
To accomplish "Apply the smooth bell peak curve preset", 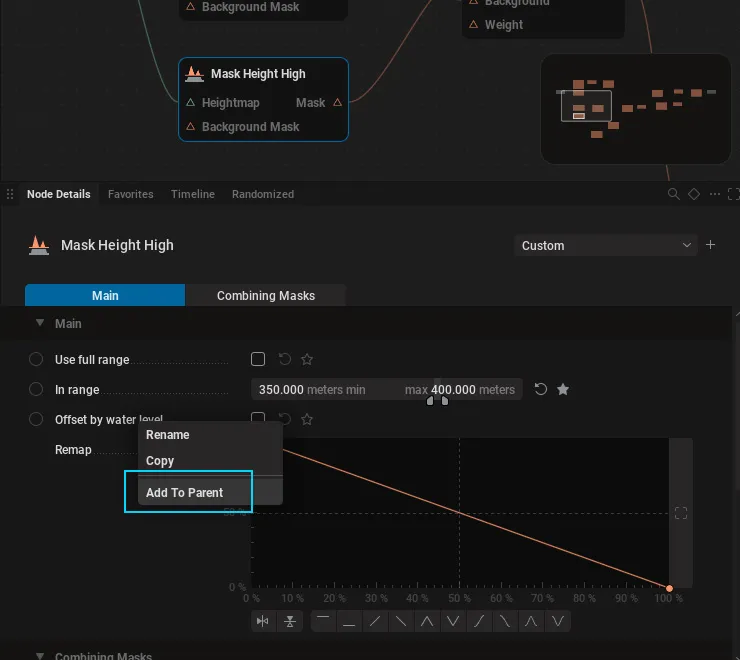I will [x=531, y=621].
